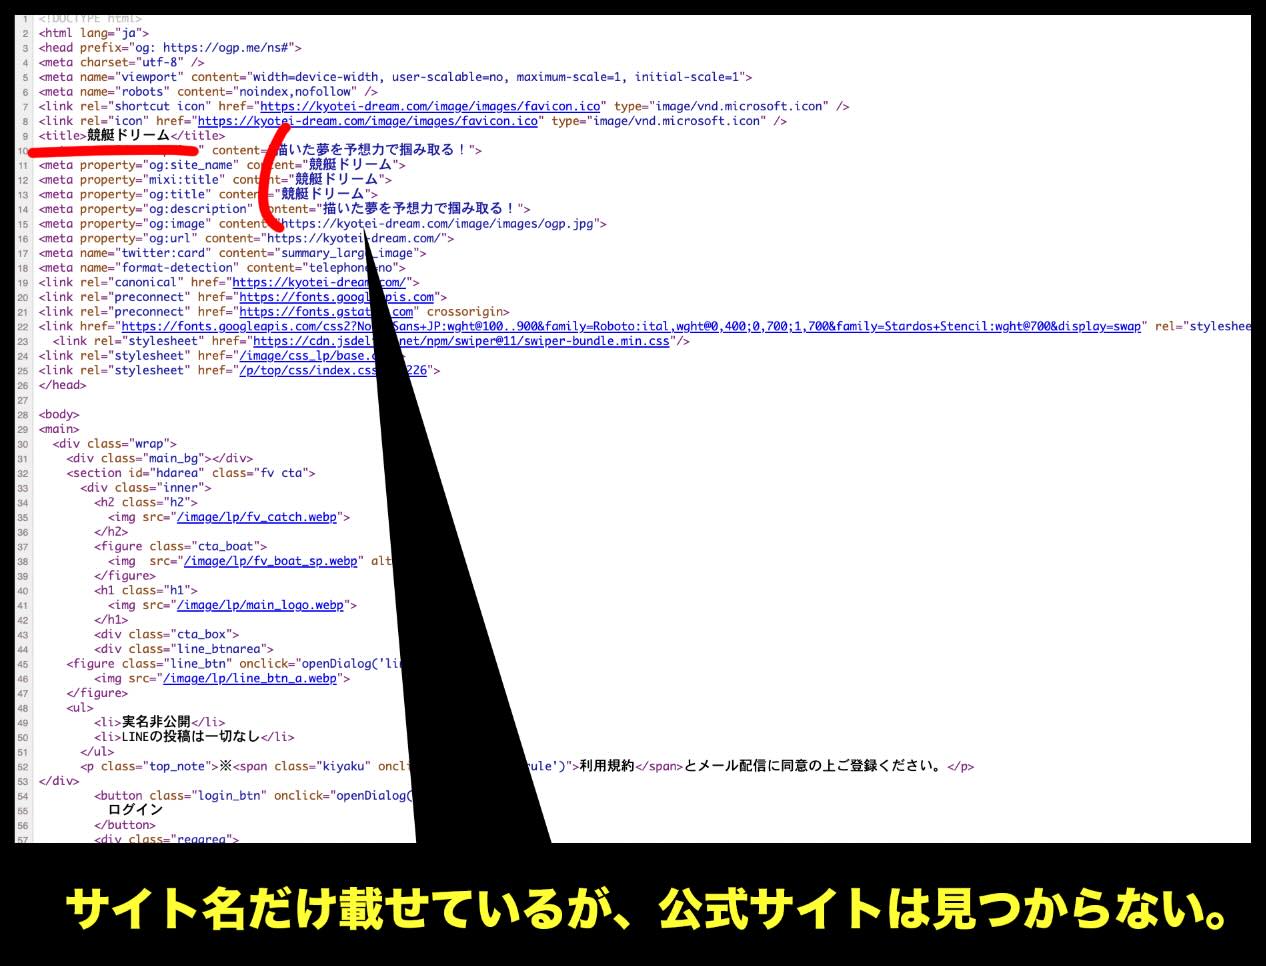Click the yellow caption text at the bottom
The image size is (1266, 966).
pyautogui.click(x=645, y=908)
